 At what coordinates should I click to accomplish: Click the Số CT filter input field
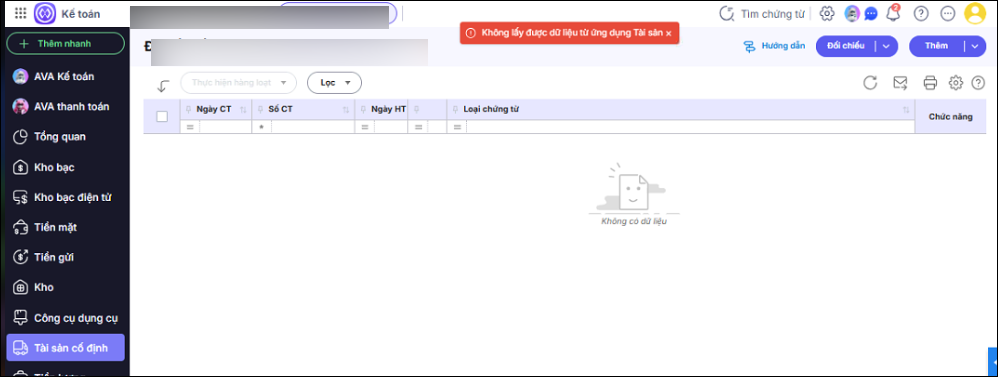point(312,127)
